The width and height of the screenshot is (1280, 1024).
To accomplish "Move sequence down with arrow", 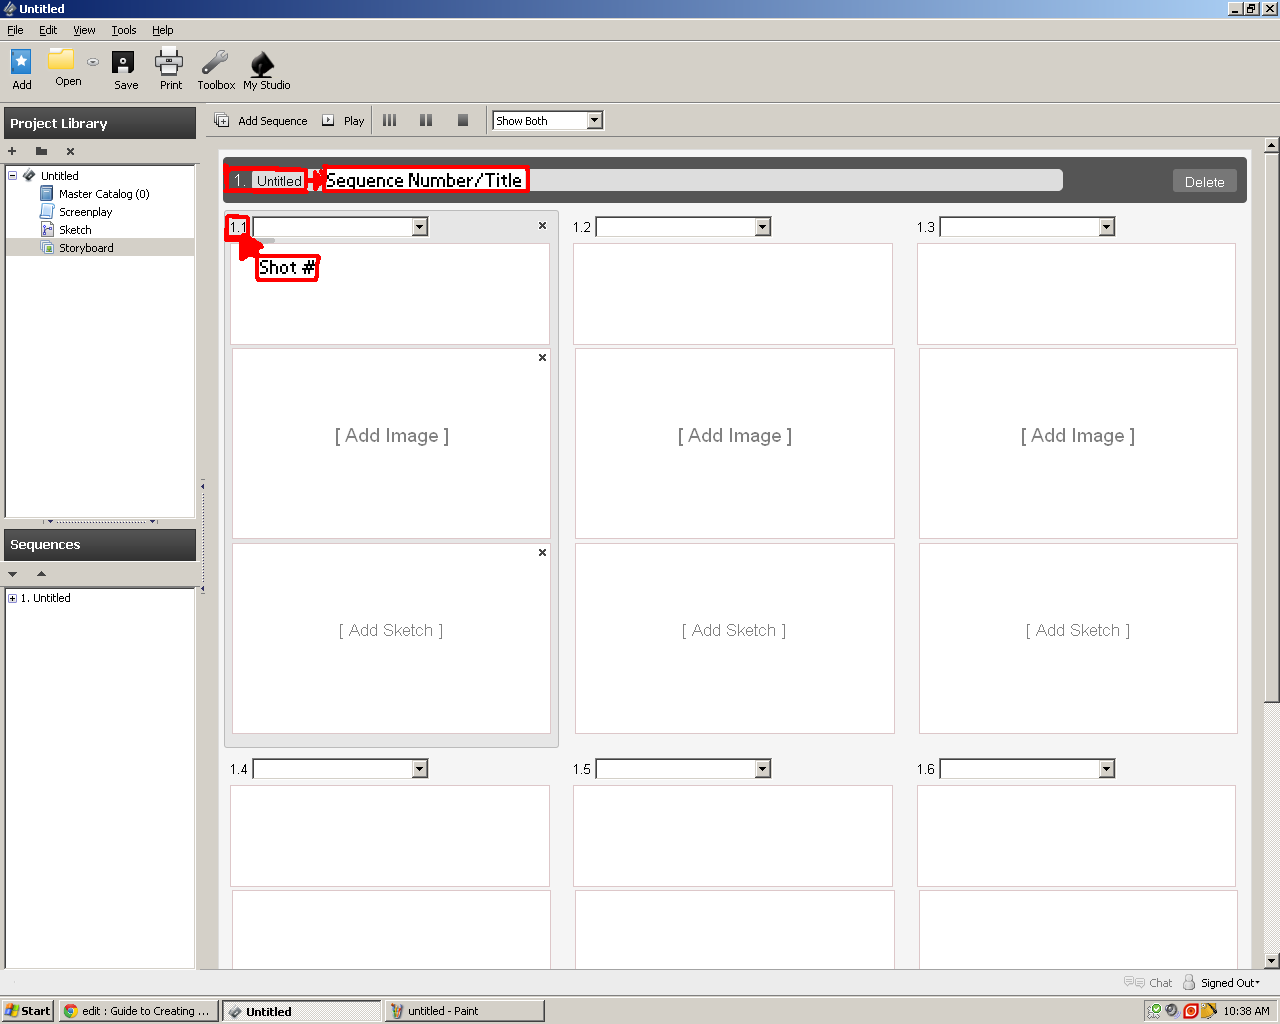I will coord(13,574).
